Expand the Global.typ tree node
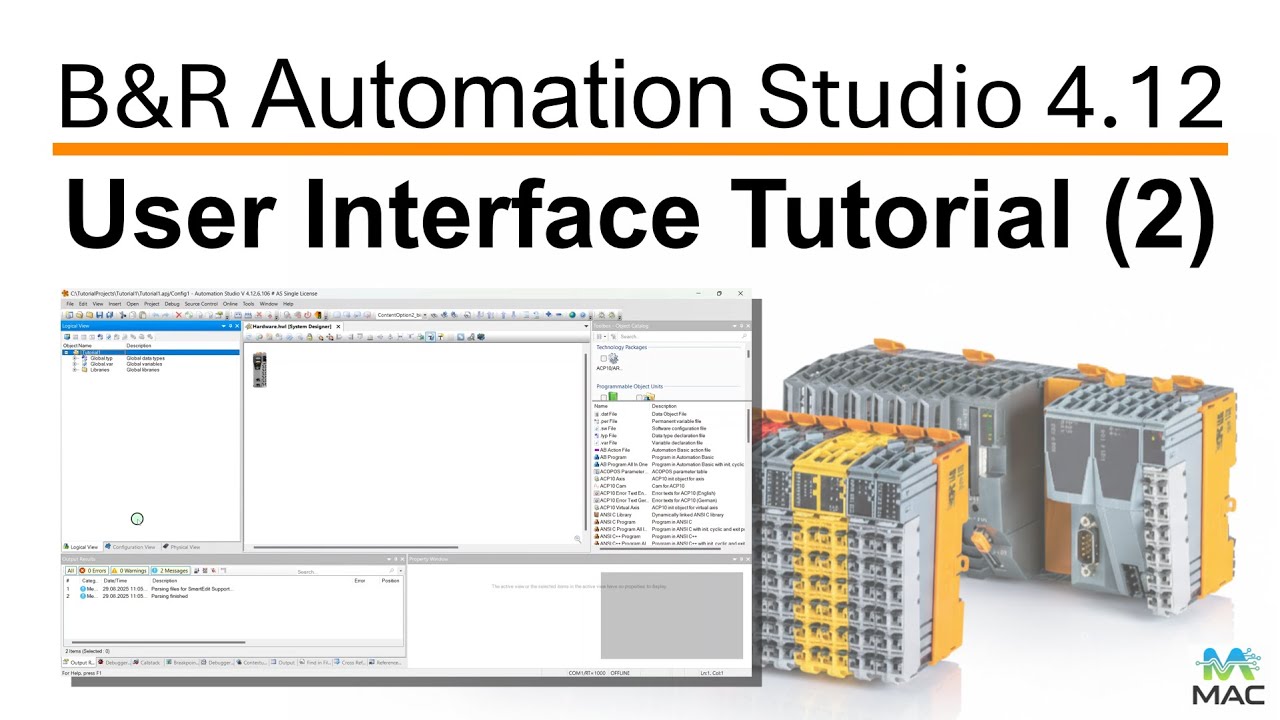The width and height of the screenshot is (1280, 720). (75, 358)
